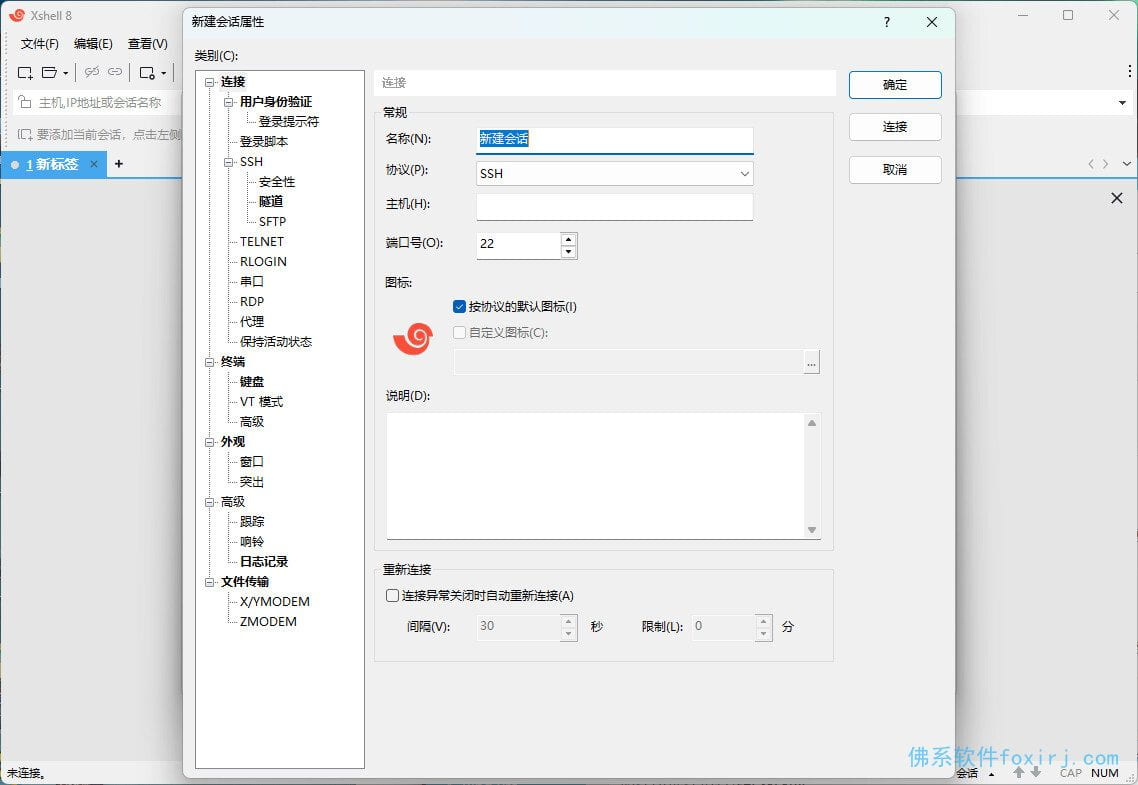Open the dropdown arrow beside new terminal icon
The image size is (1138, 785).
coord(163,73)
